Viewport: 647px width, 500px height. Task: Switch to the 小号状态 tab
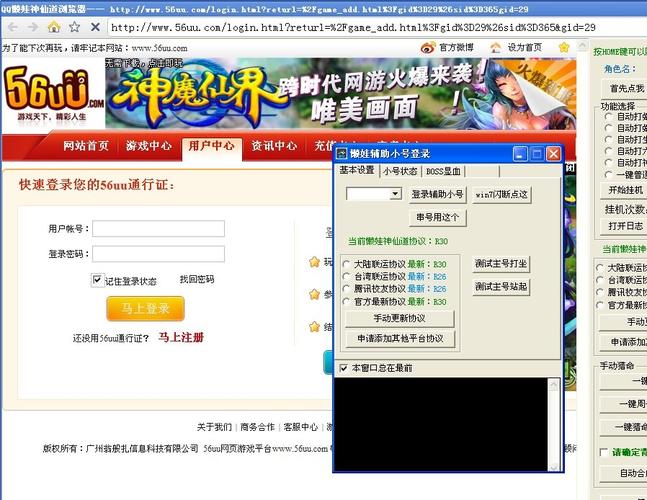[x=400, y=171]
